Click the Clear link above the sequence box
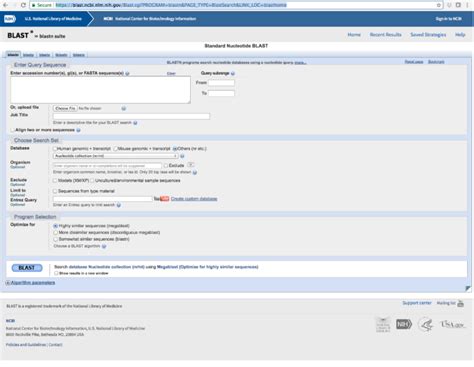 [171, 74]
